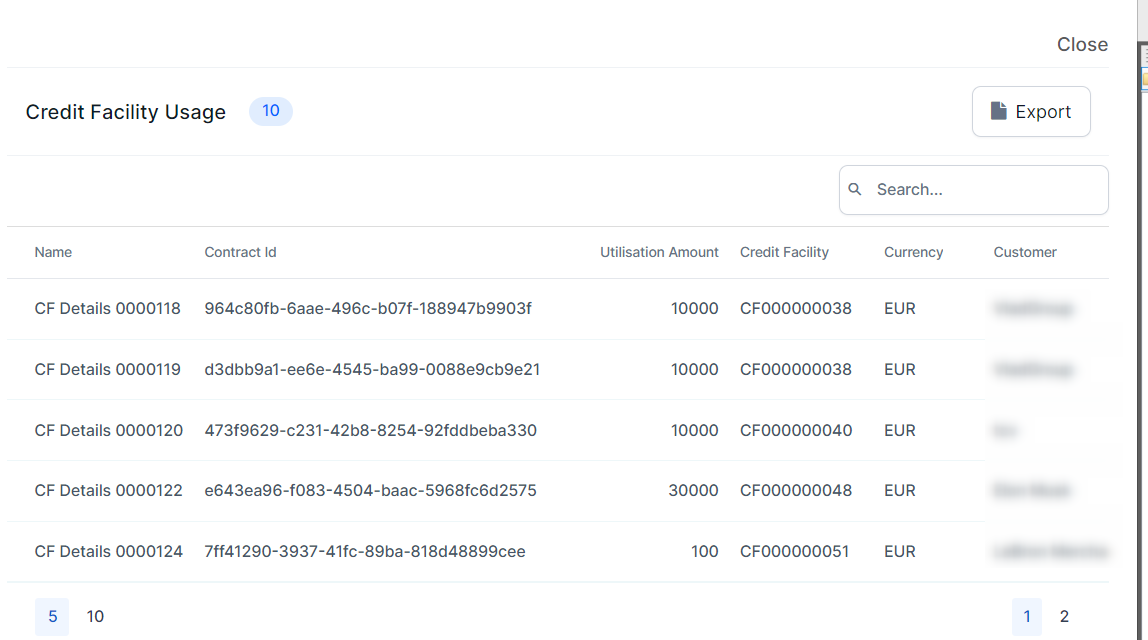1148x640 pixels.
Task: Sort by Name column header
Action: pos(53,252)
